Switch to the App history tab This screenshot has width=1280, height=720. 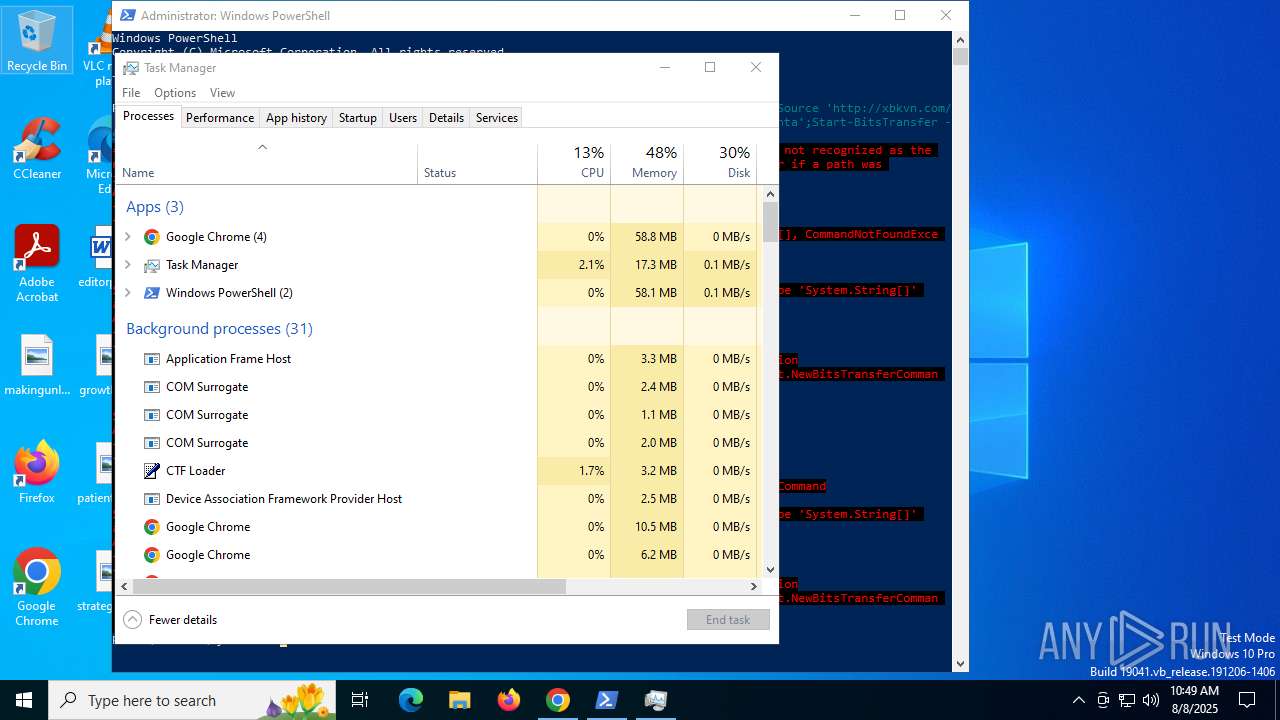coord(296,118)
